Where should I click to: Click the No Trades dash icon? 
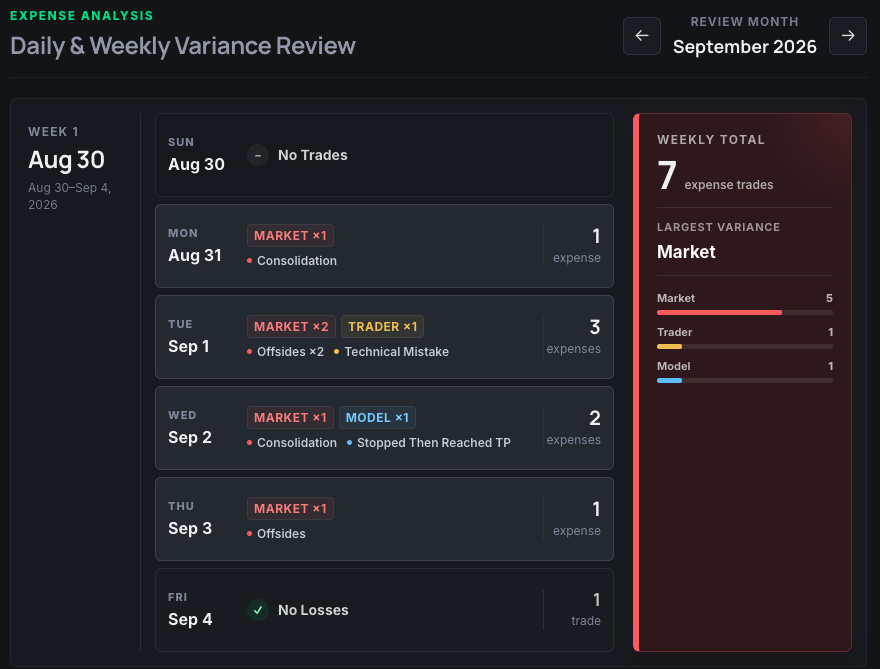[258, 155]
